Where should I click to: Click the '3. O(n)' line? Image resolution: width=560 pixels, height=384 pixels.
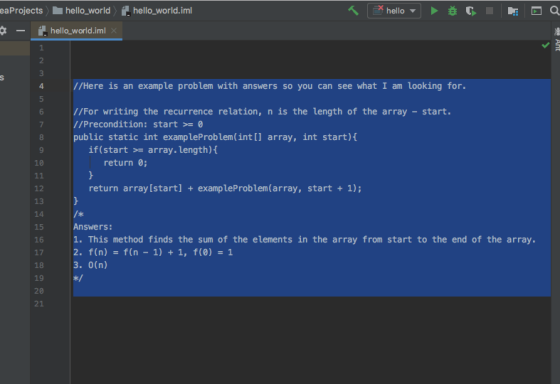tap(90, 265)
